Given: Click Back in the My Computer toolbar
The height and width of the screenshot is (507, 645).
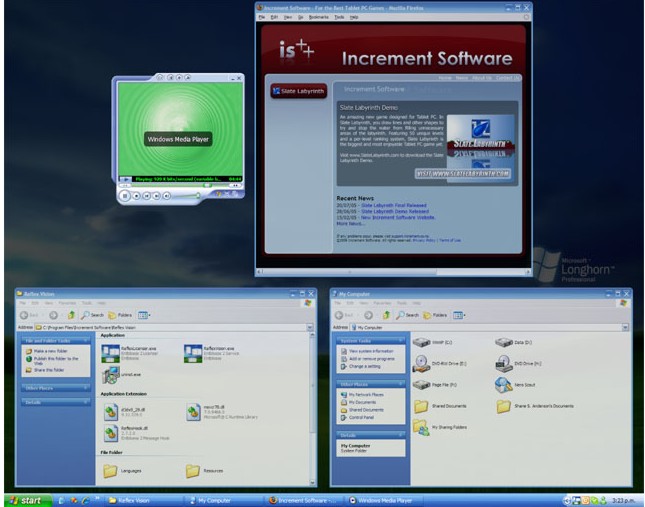Looking at the screenshot, I should point(344,315).
